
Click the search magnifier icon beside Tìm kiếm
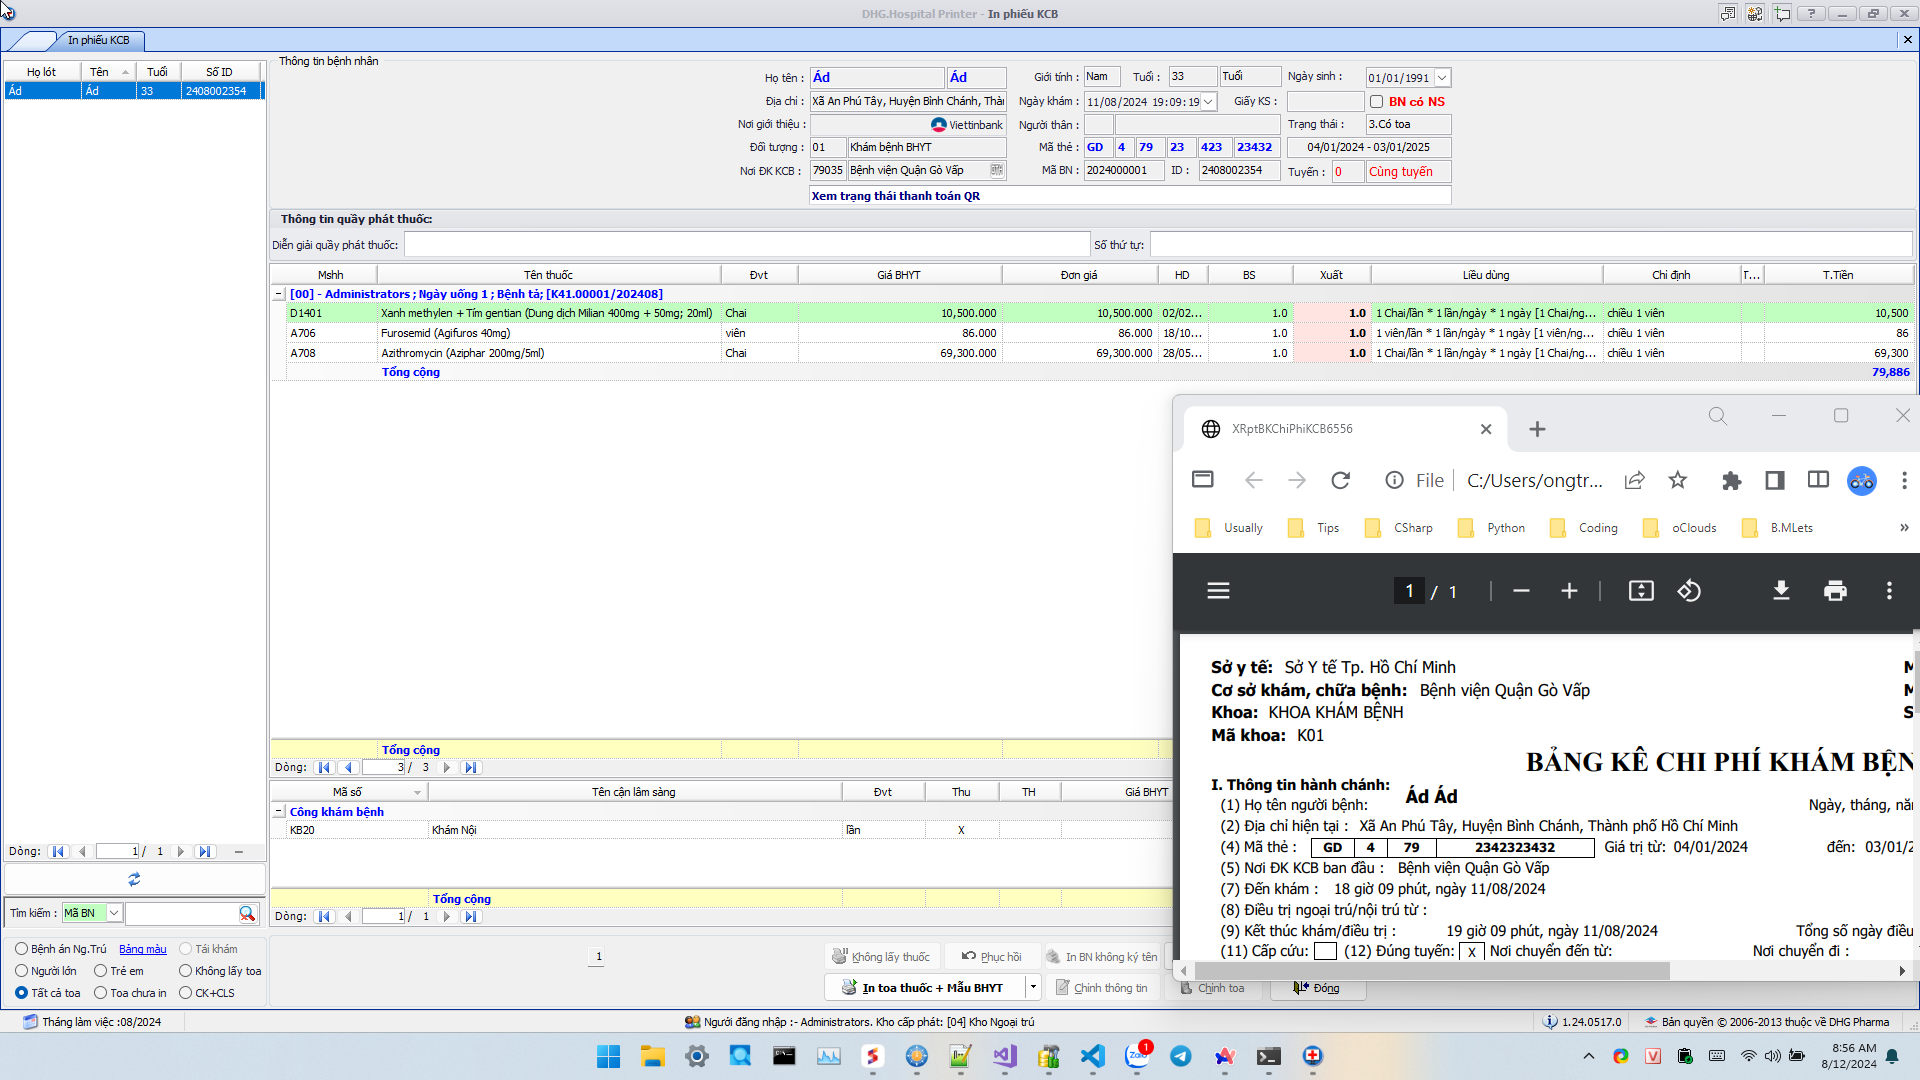coord(246,913)
